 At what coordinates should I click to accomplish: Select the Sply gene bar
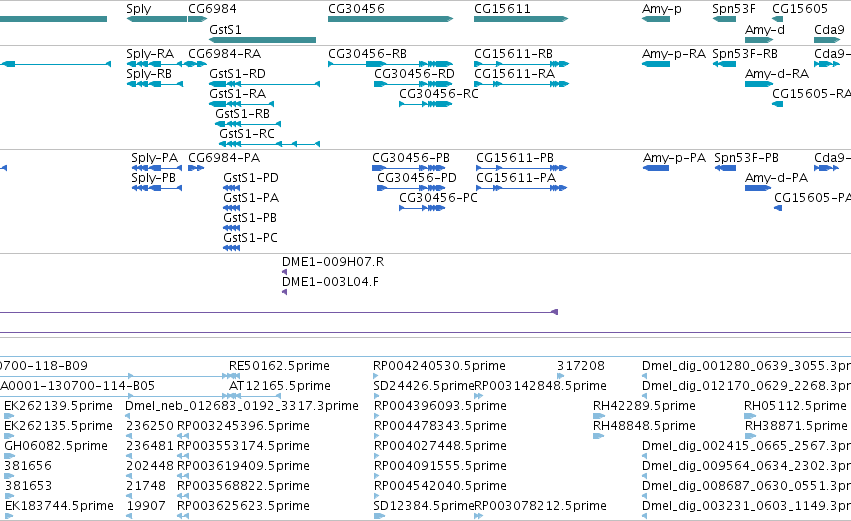click(x=157, y=19)
